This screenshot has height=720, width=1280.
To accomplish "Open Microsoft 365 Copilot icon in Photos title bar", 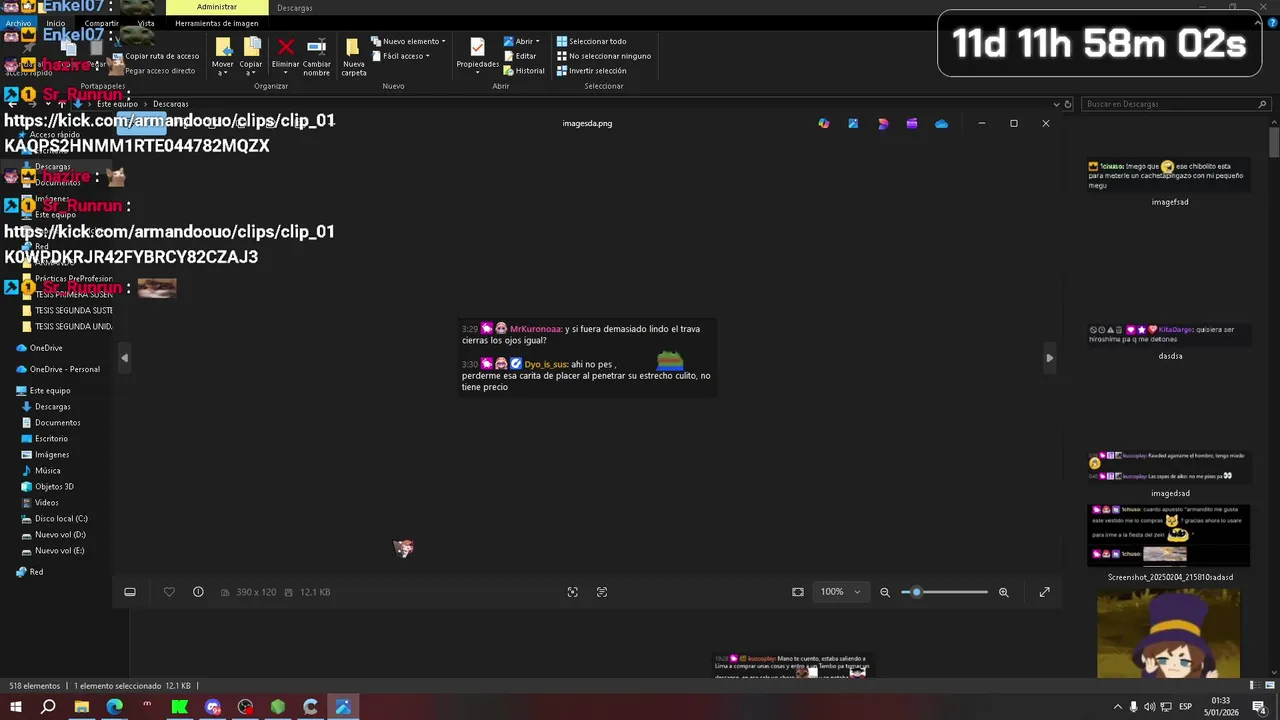I will pos(824,124).
